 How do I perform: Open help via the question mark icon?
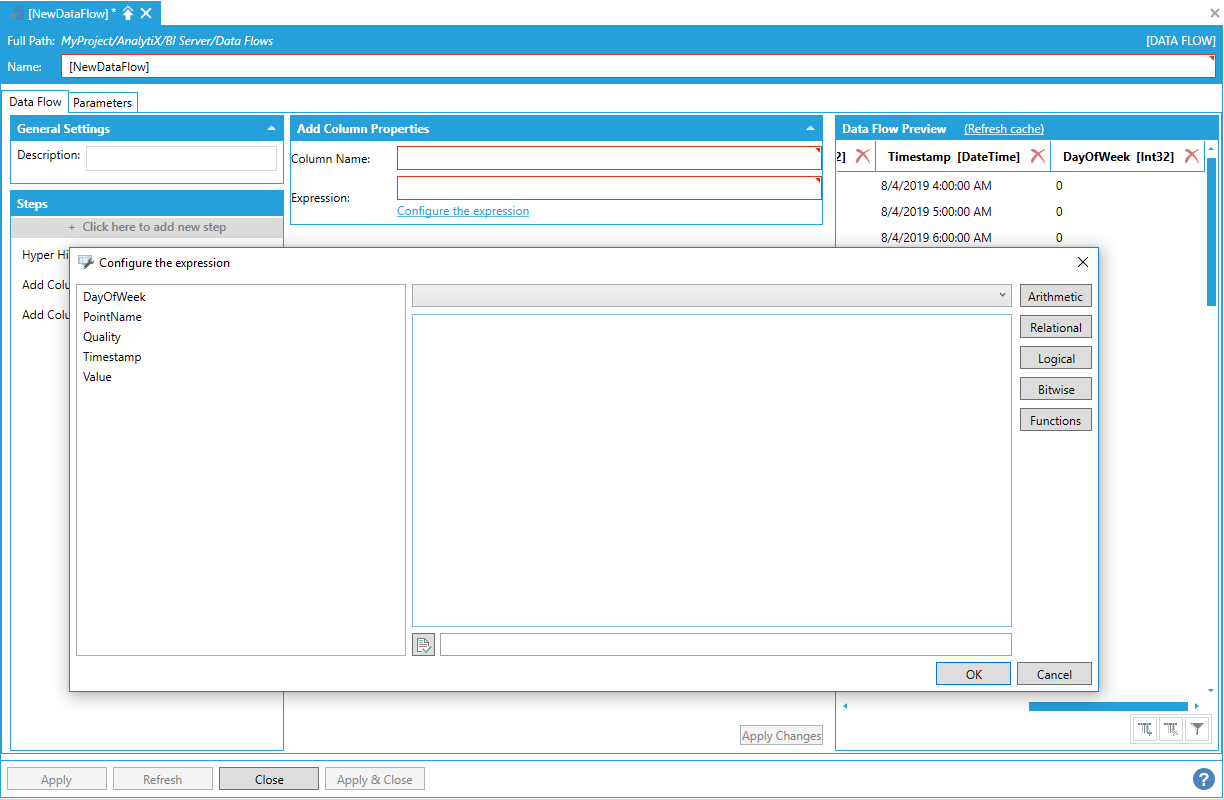click(1203, 779)
